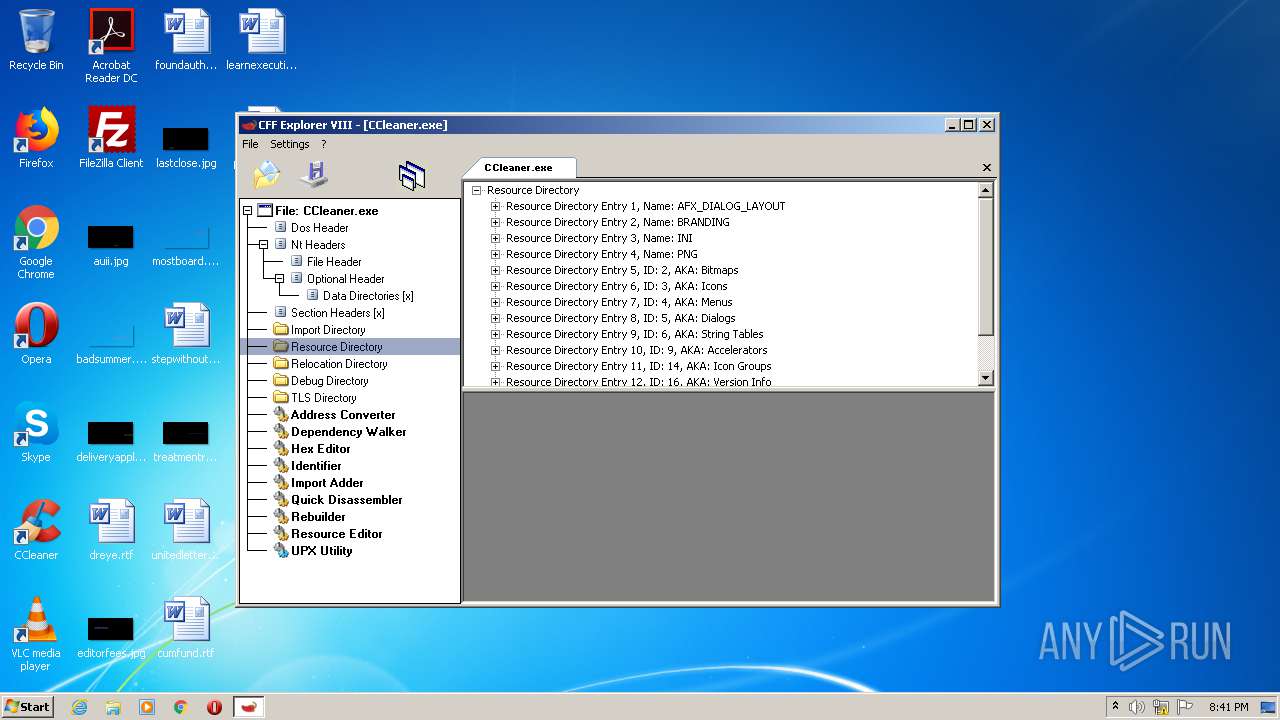Expand Resource Directory Entry 5 Bitmaps

(x=495, y=270)
